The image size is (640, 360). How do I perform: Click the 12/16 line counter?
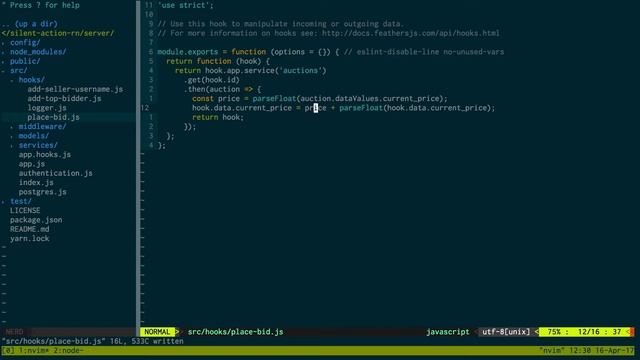pyautogui.click(x=589, y=332)
